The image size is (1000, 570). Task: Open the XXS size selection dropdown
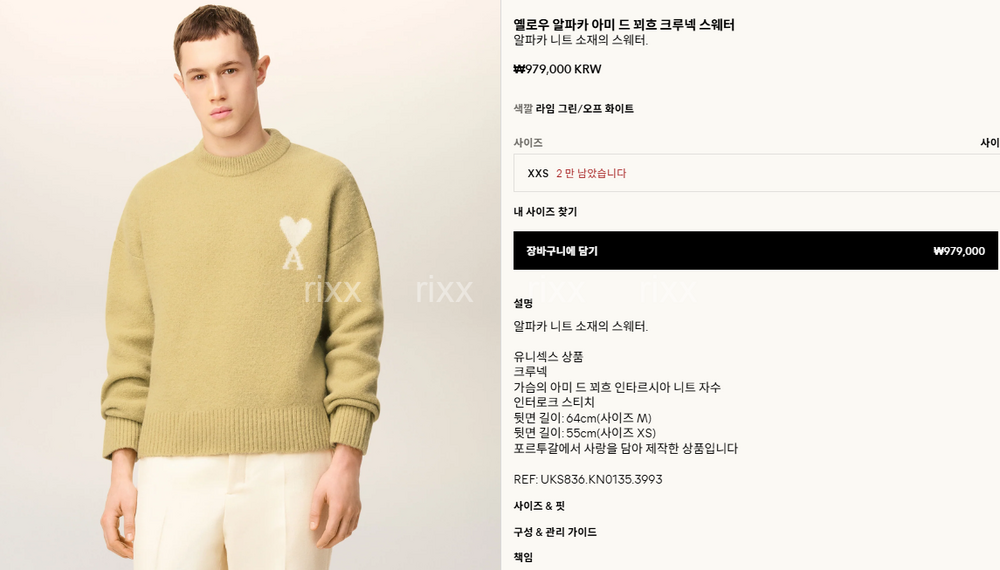(756, 173)
